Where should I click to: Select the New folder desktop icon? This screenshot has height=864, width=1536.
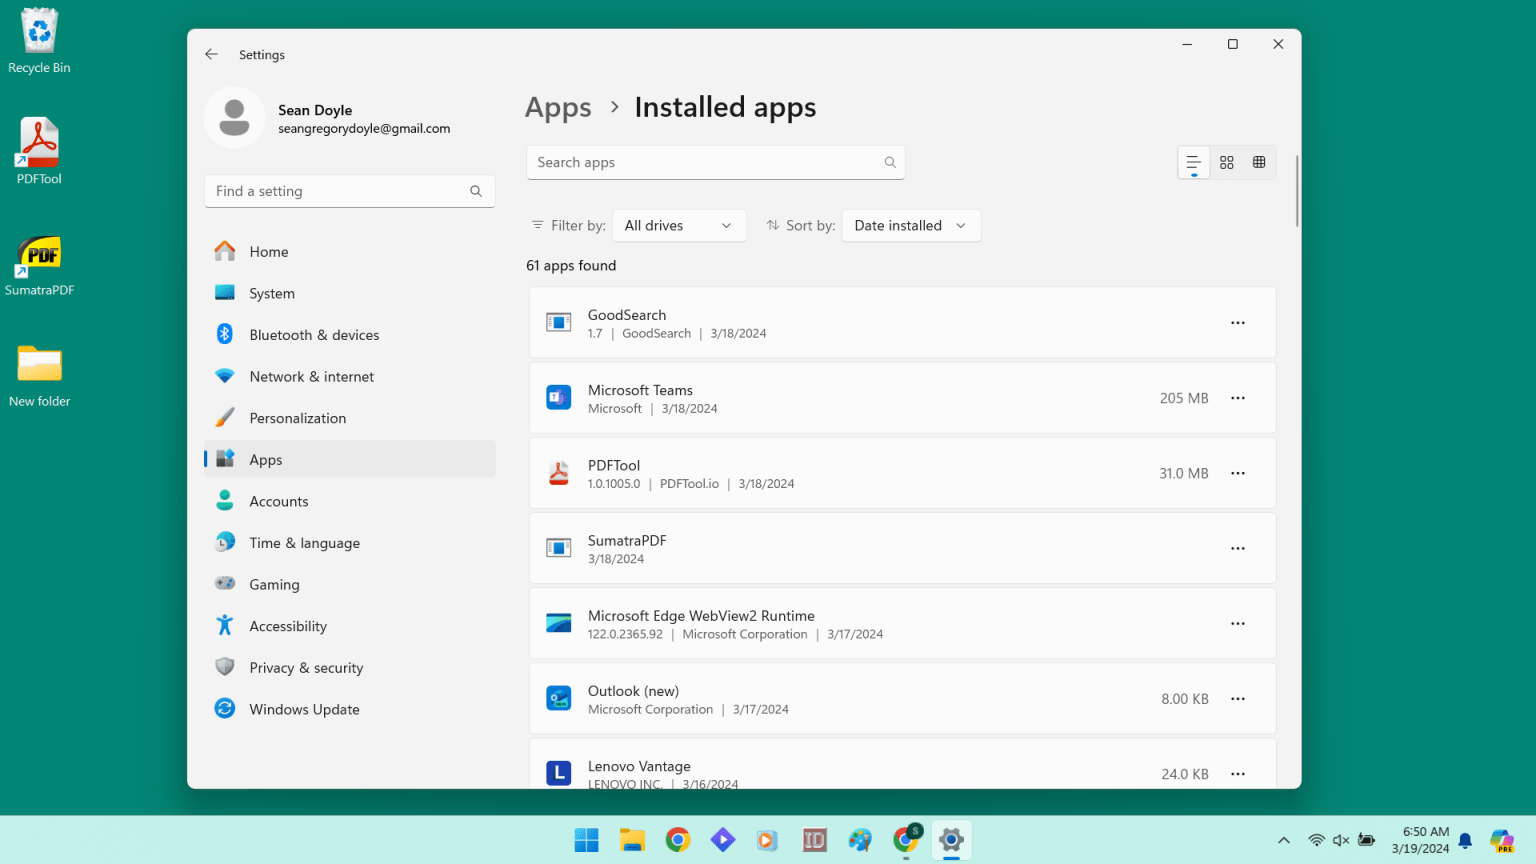[40, 375]
